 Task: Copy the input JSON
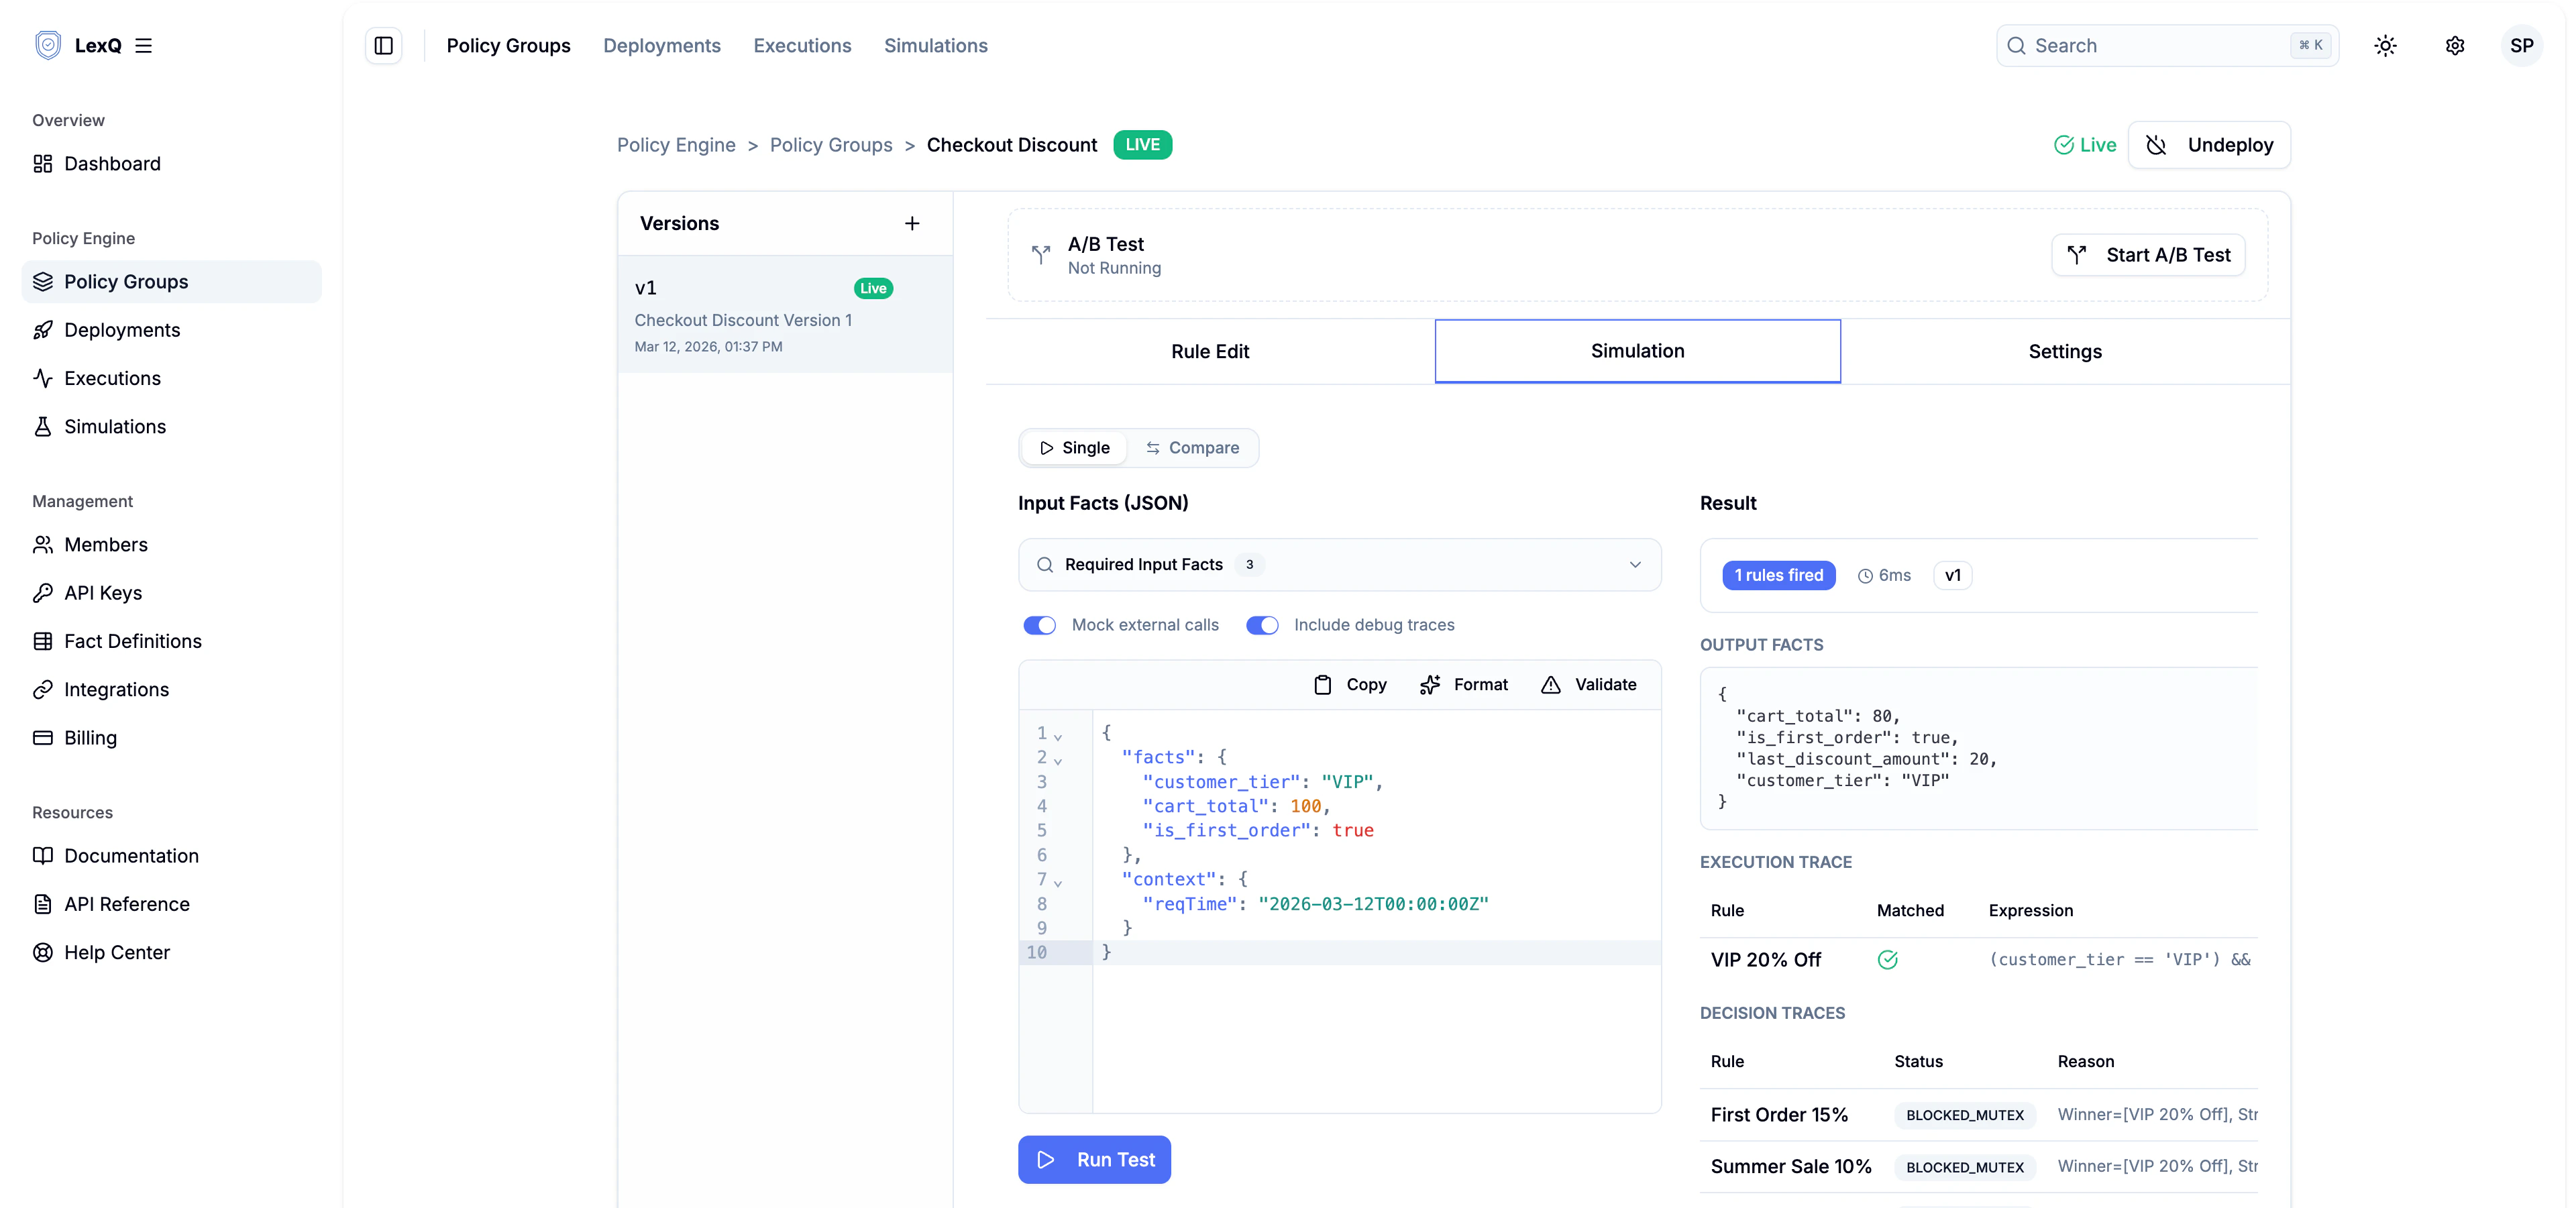[1350, 684]
